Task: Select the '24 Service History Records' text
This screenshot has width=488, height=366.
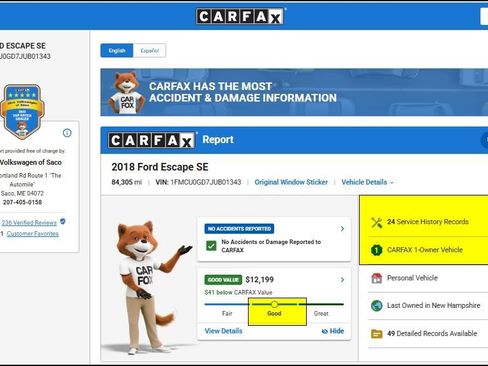Action: pos(428,222)
